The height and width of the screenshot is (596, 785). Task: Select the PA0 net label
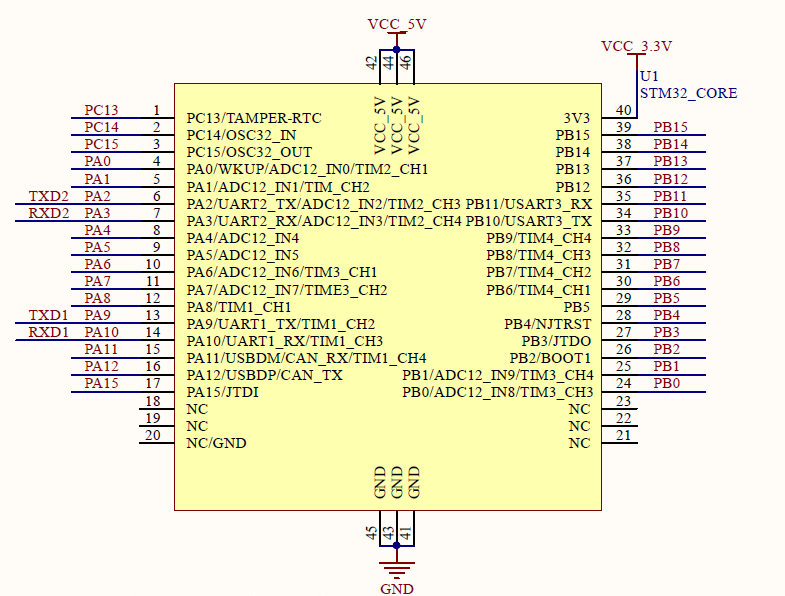(97, 161)
